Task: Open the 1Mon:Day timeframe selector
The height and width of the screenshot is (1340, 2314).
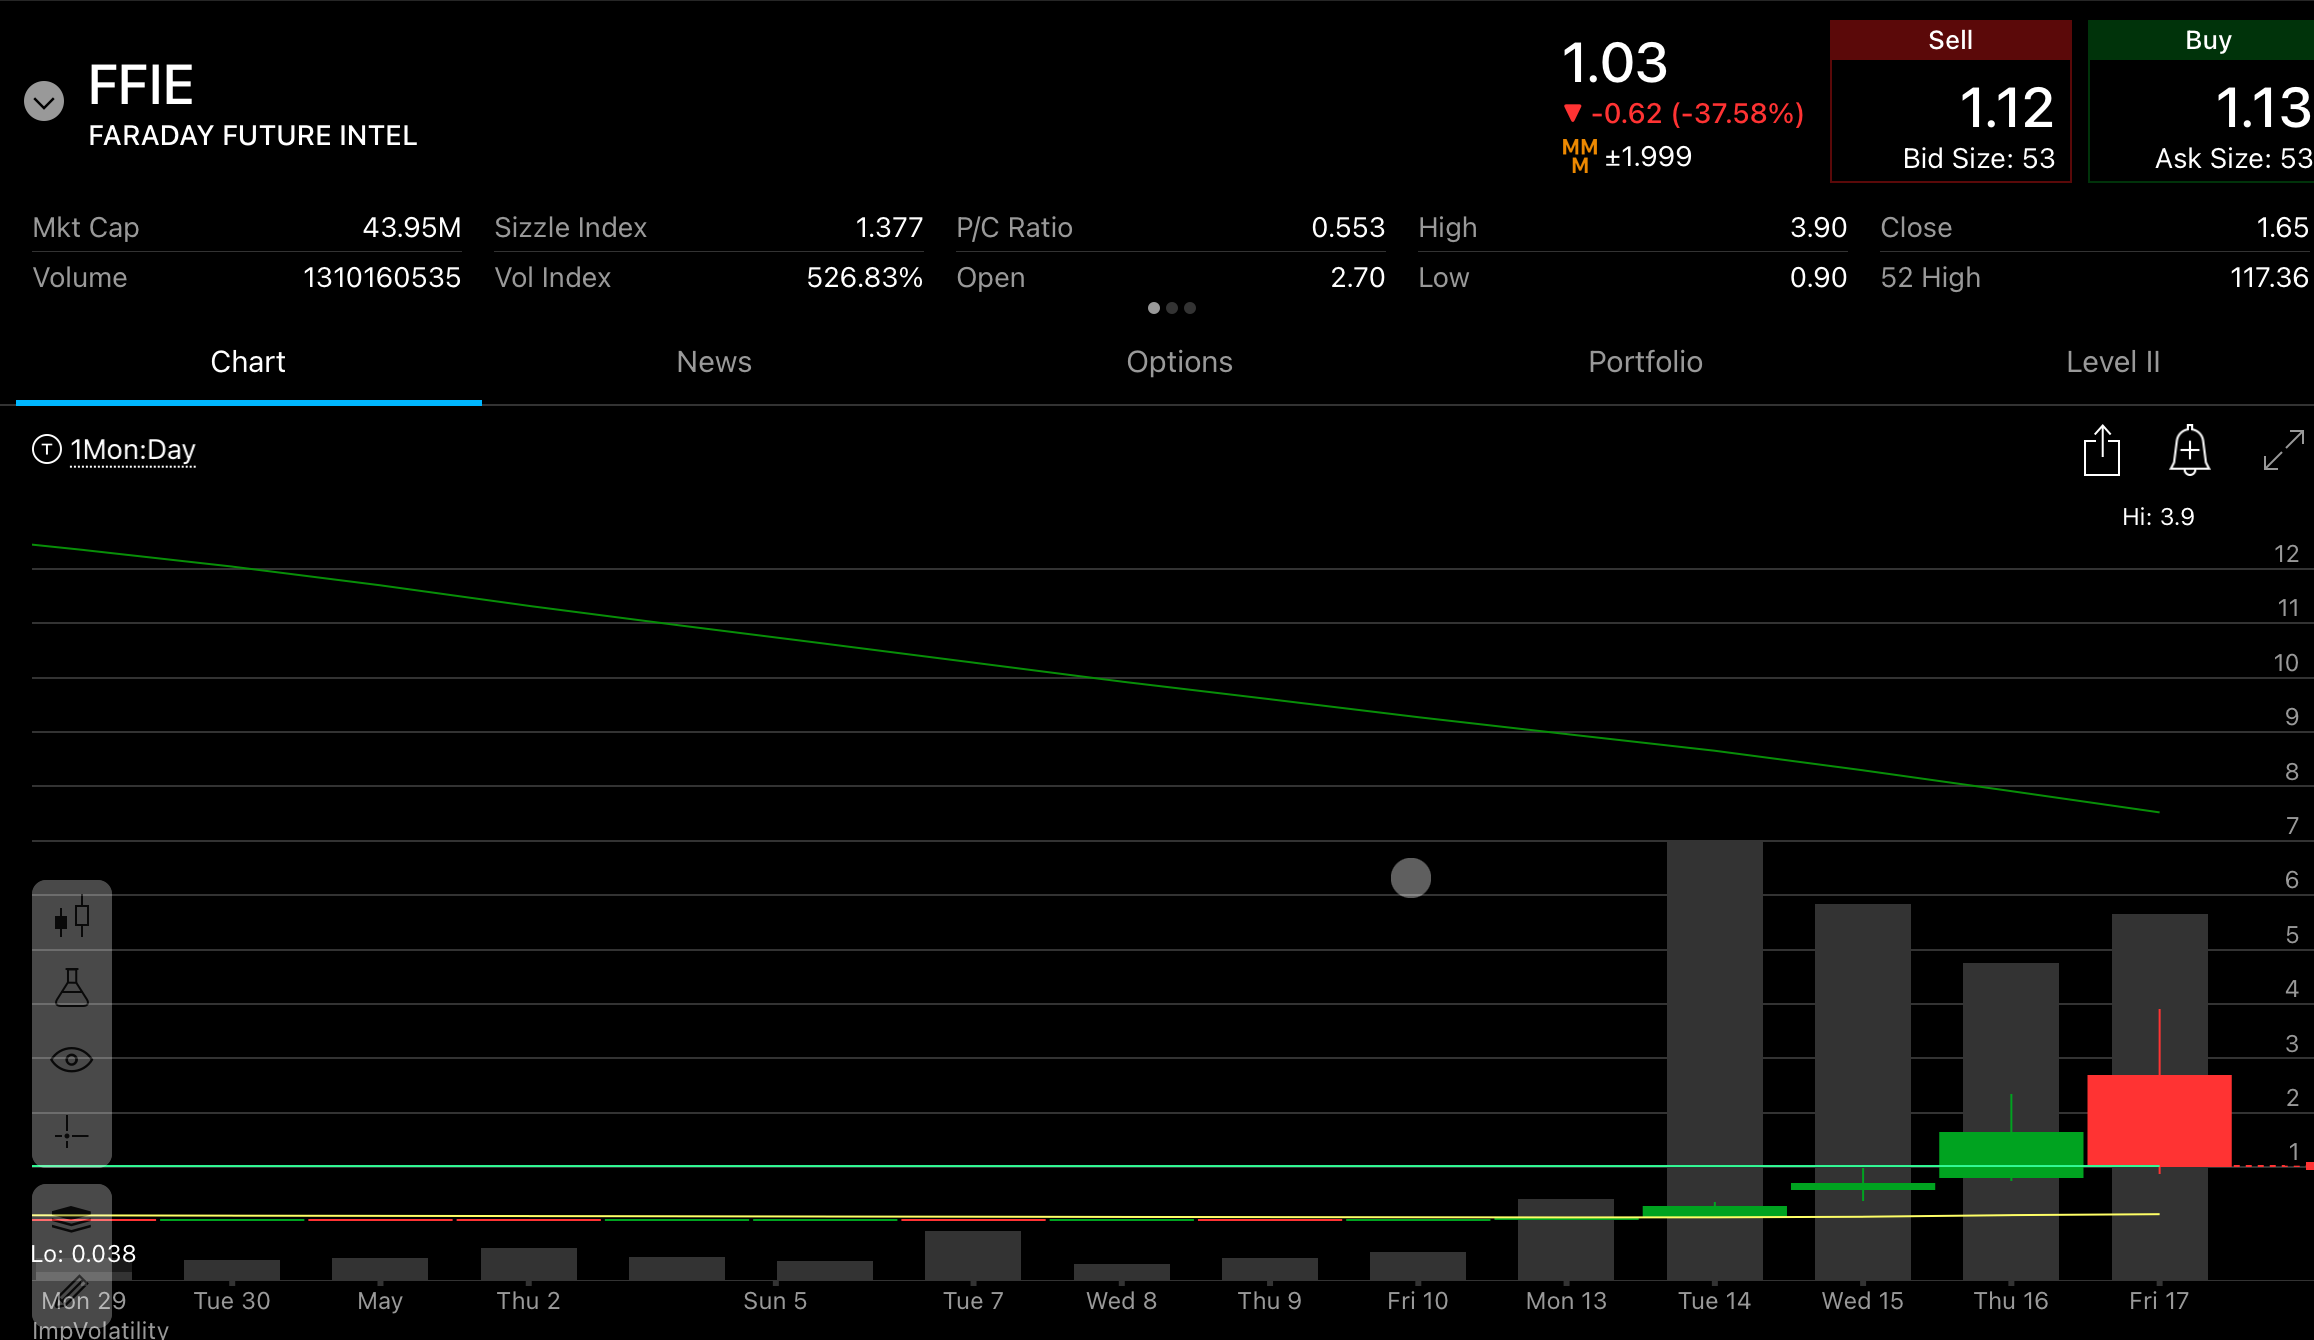Action: point(133,450)
